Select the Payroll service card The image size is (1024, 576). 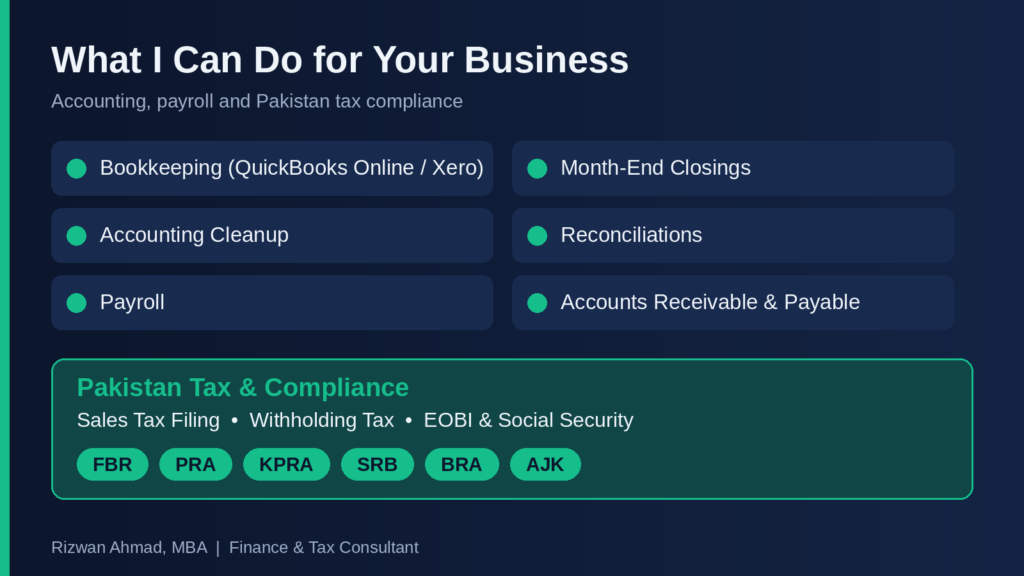272,302
